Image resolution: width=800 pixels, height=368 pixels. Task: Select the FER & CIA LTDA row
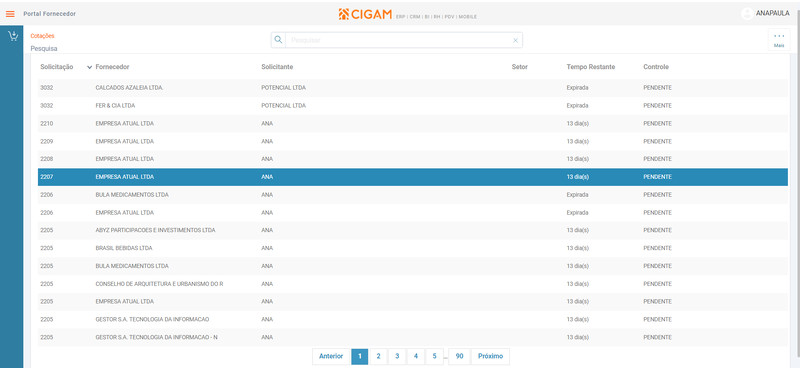(413, 106)
